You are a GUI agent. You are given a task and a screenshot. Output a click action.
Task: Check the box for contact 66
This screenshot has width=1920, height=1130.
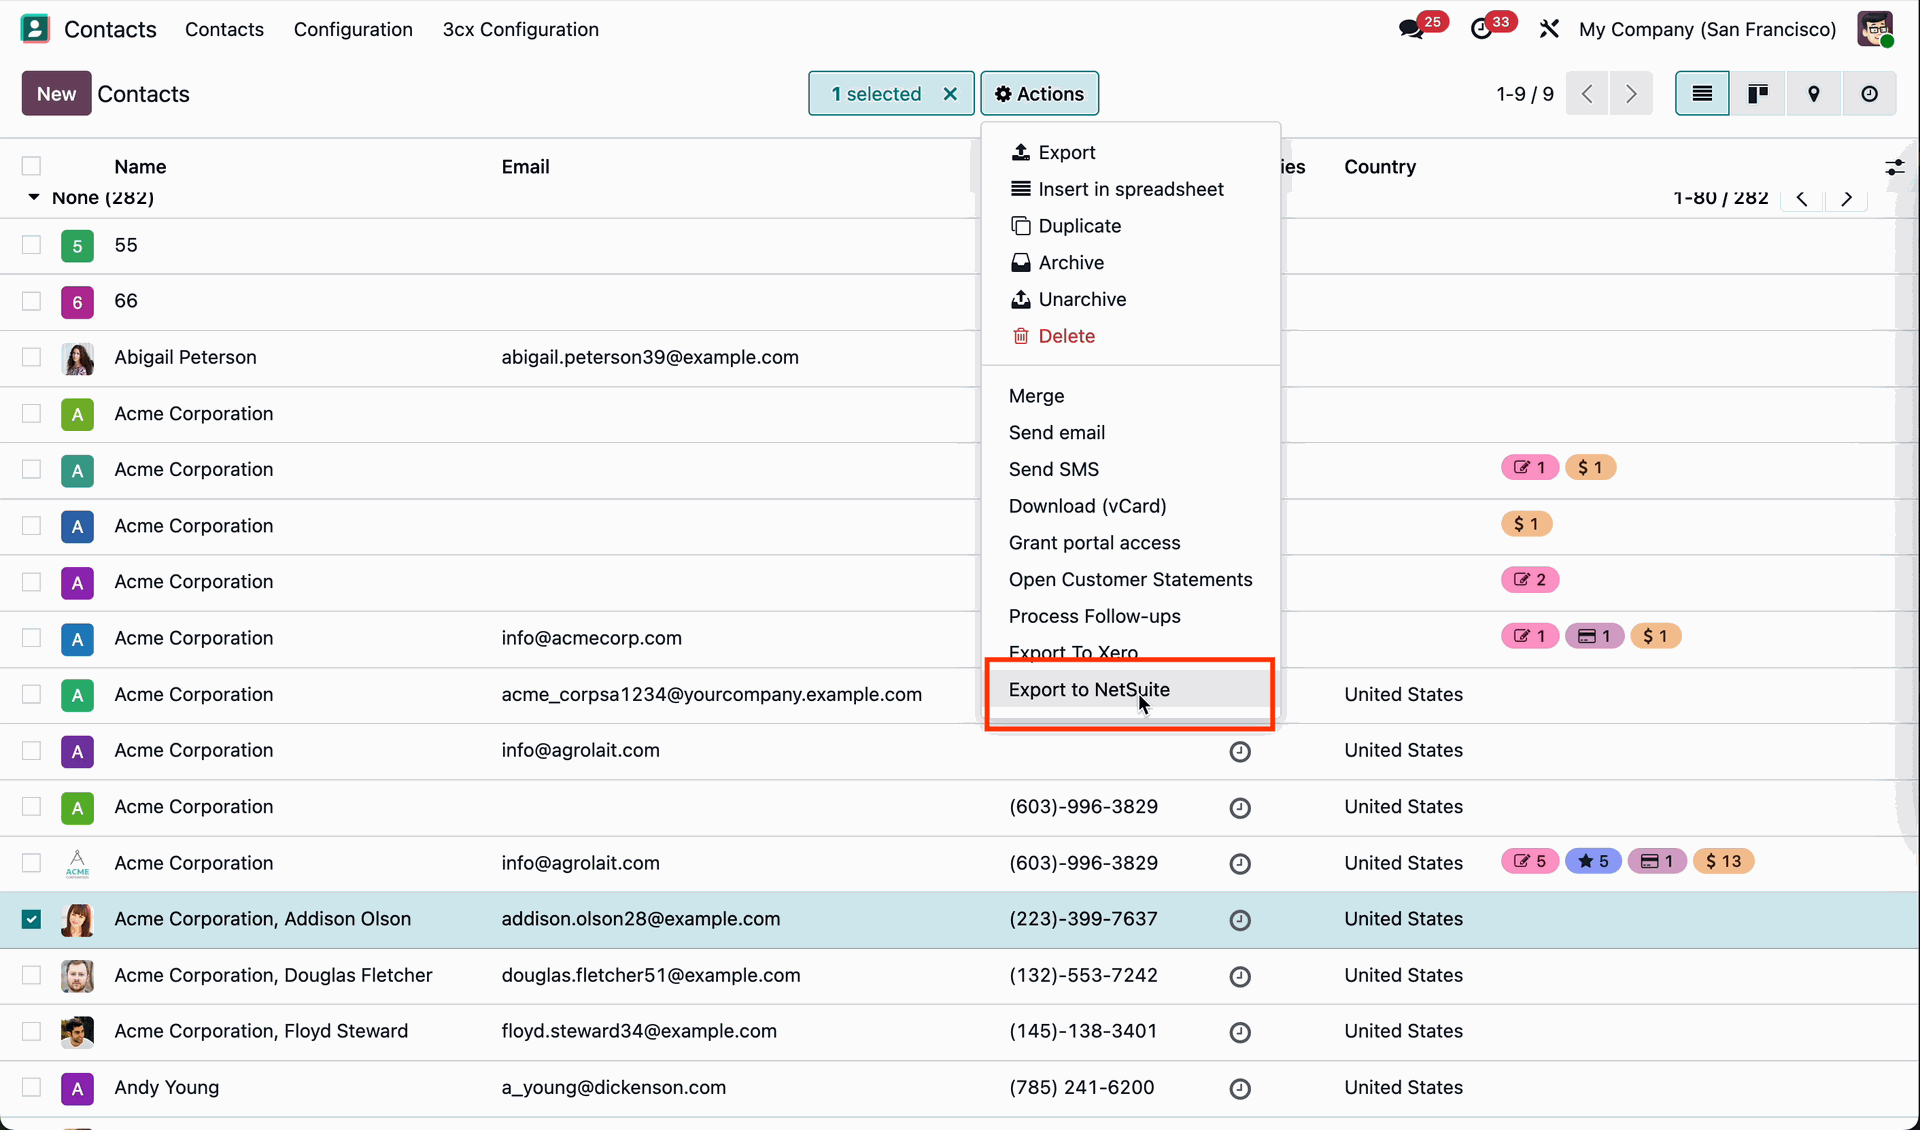(31, 301)
